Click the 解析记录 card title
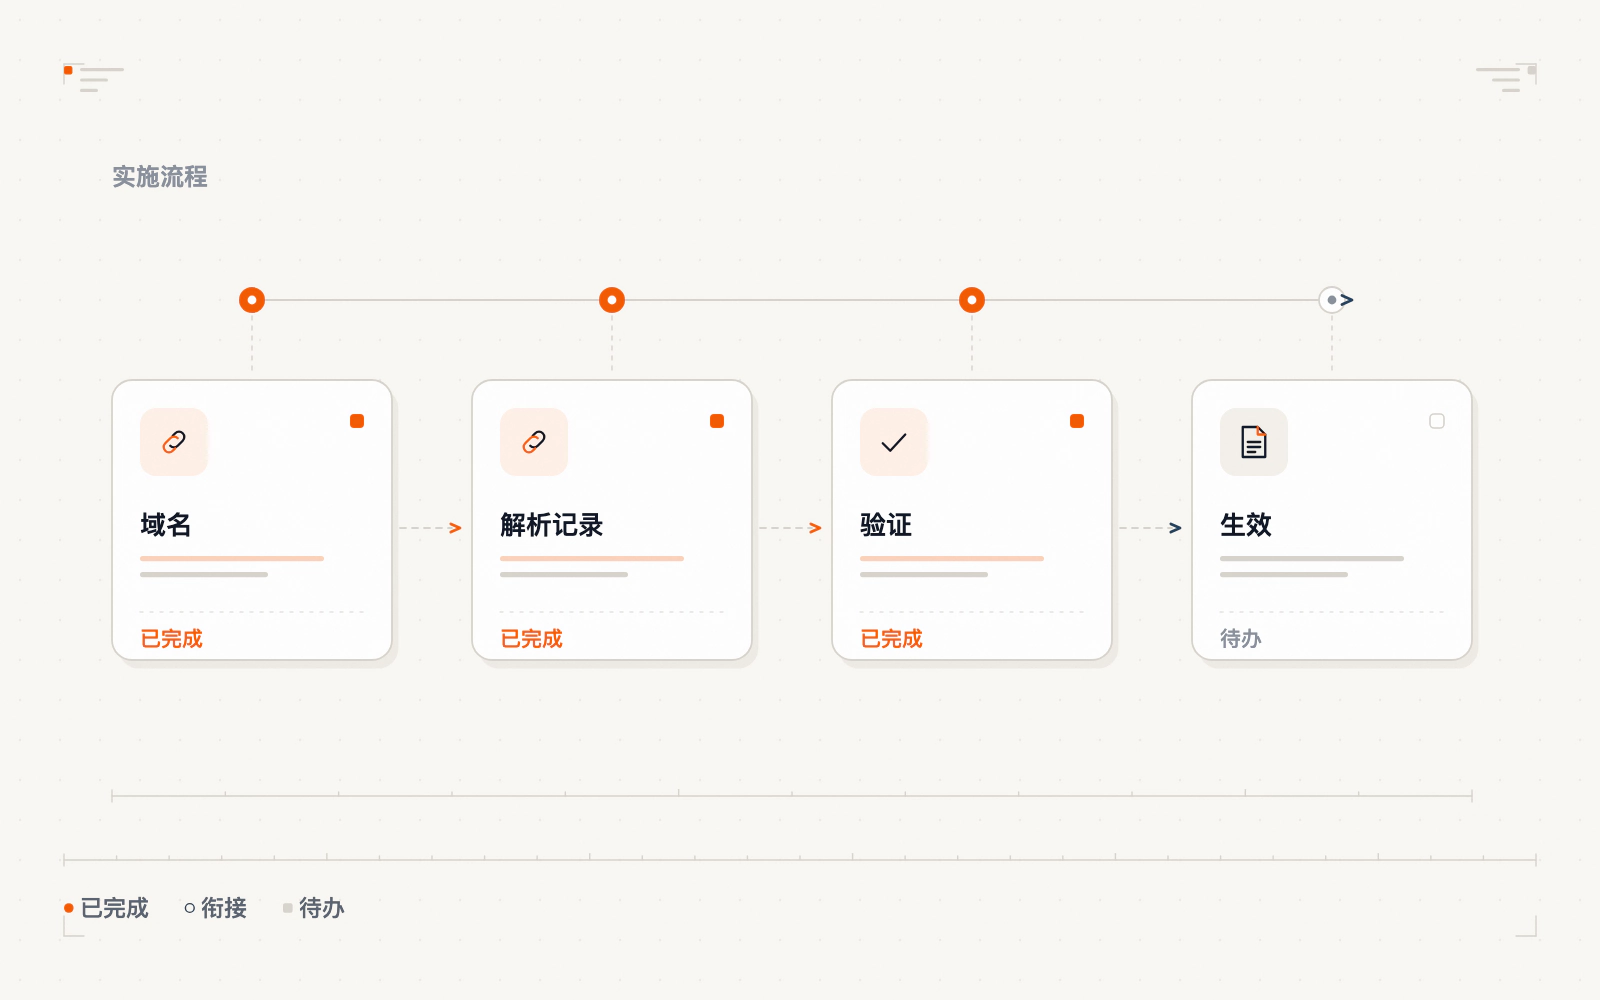This screenshot has width=1600, height=1000. coord(552,525)
